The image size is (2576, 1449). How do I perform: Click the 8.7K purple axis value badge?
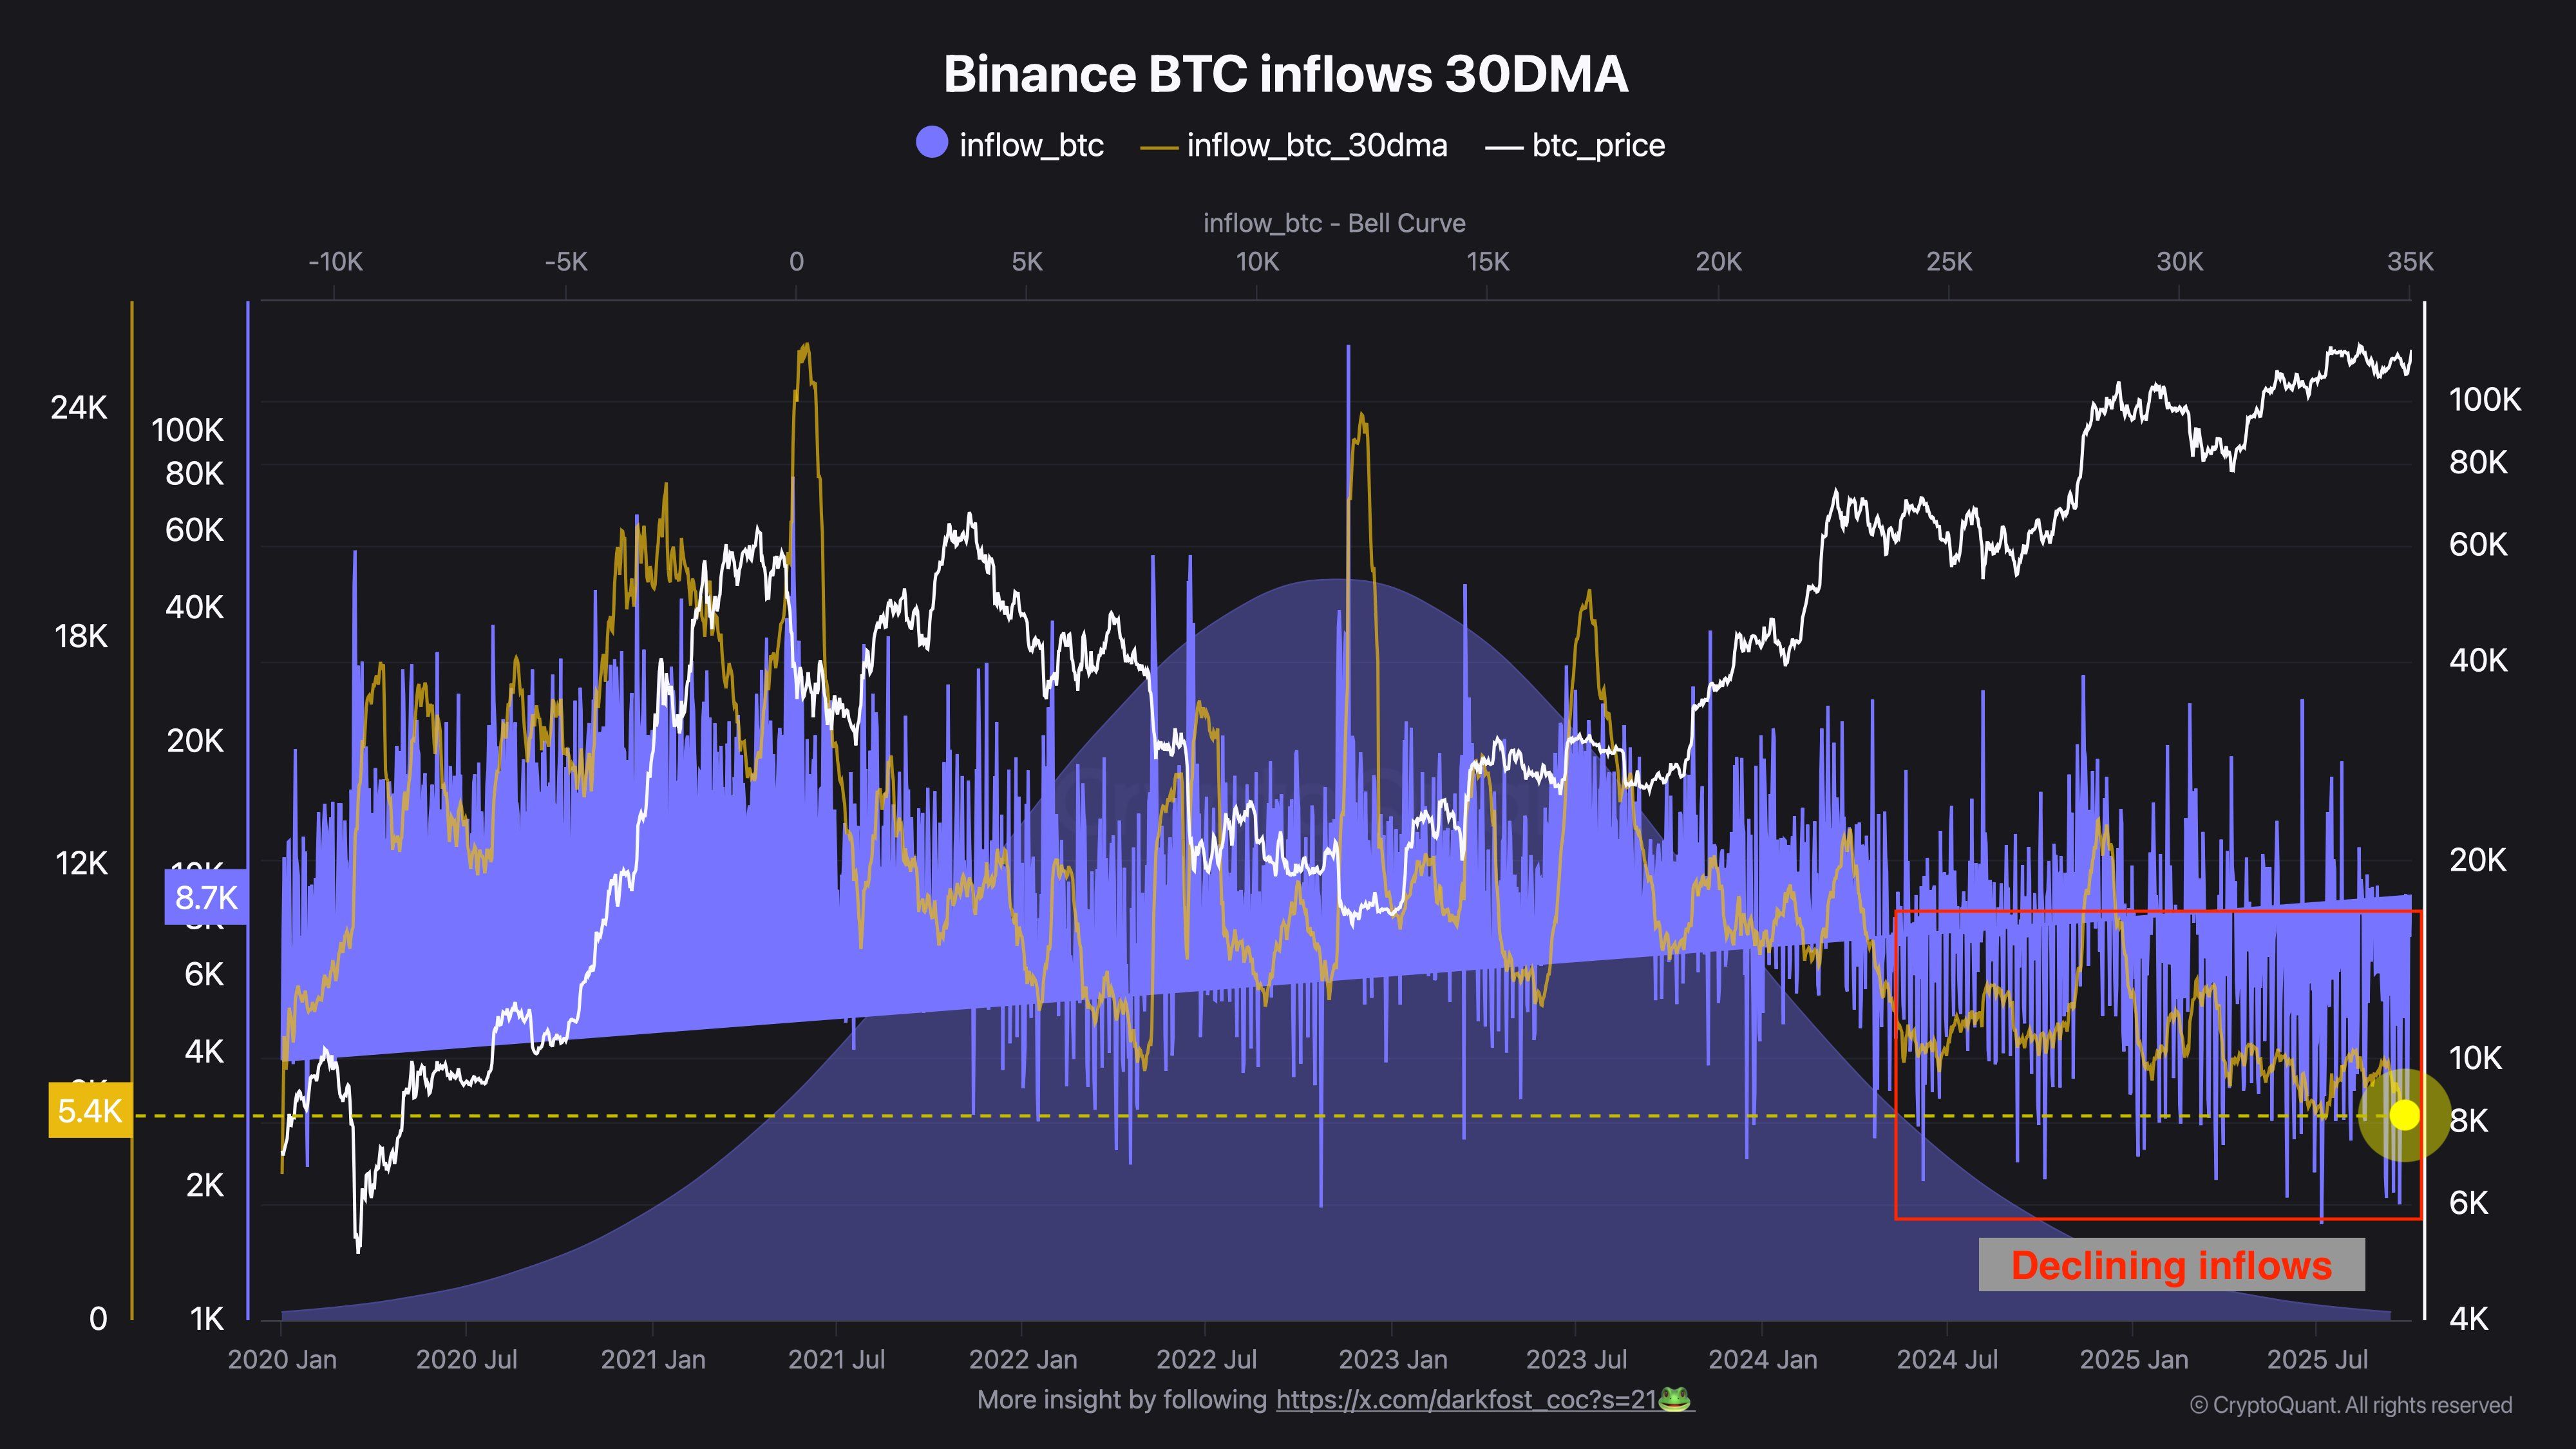[x=206, y=897]
